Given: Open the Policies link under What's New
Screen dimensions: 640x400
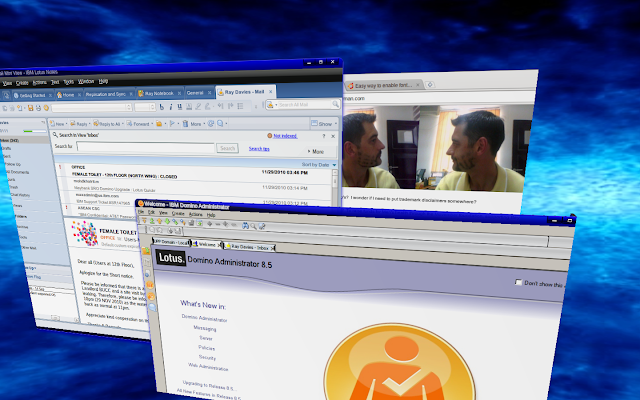Looking at the screenshot, I should 207,348.
